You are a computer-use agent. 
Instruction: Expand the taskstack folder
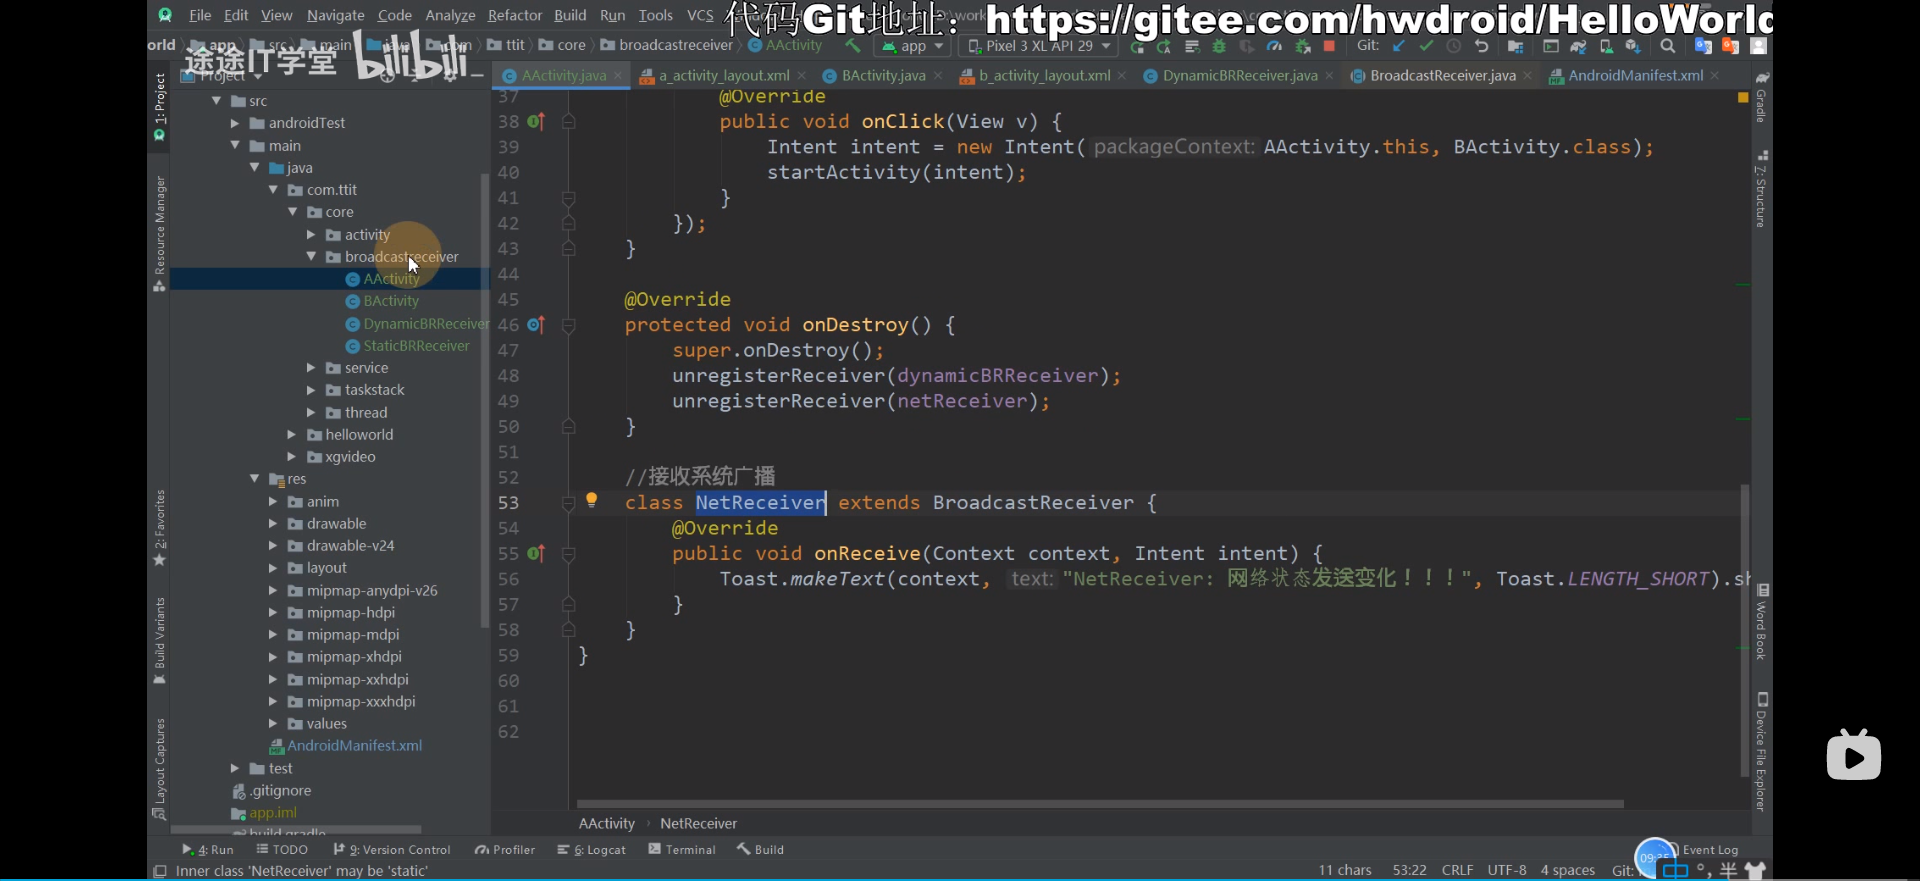311,390
